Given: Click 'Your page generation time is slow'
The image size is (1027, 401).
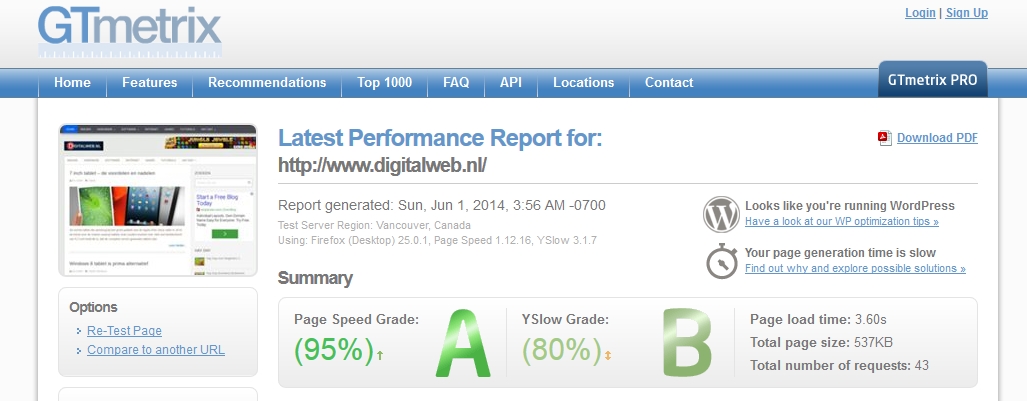Looking at the screenshot, I should coord(840,253).
